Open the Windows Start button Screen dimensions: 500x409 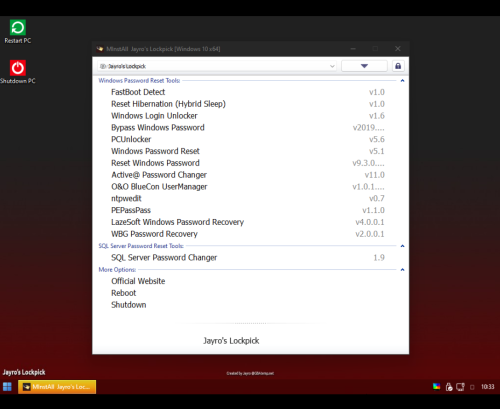coord(7,387)
